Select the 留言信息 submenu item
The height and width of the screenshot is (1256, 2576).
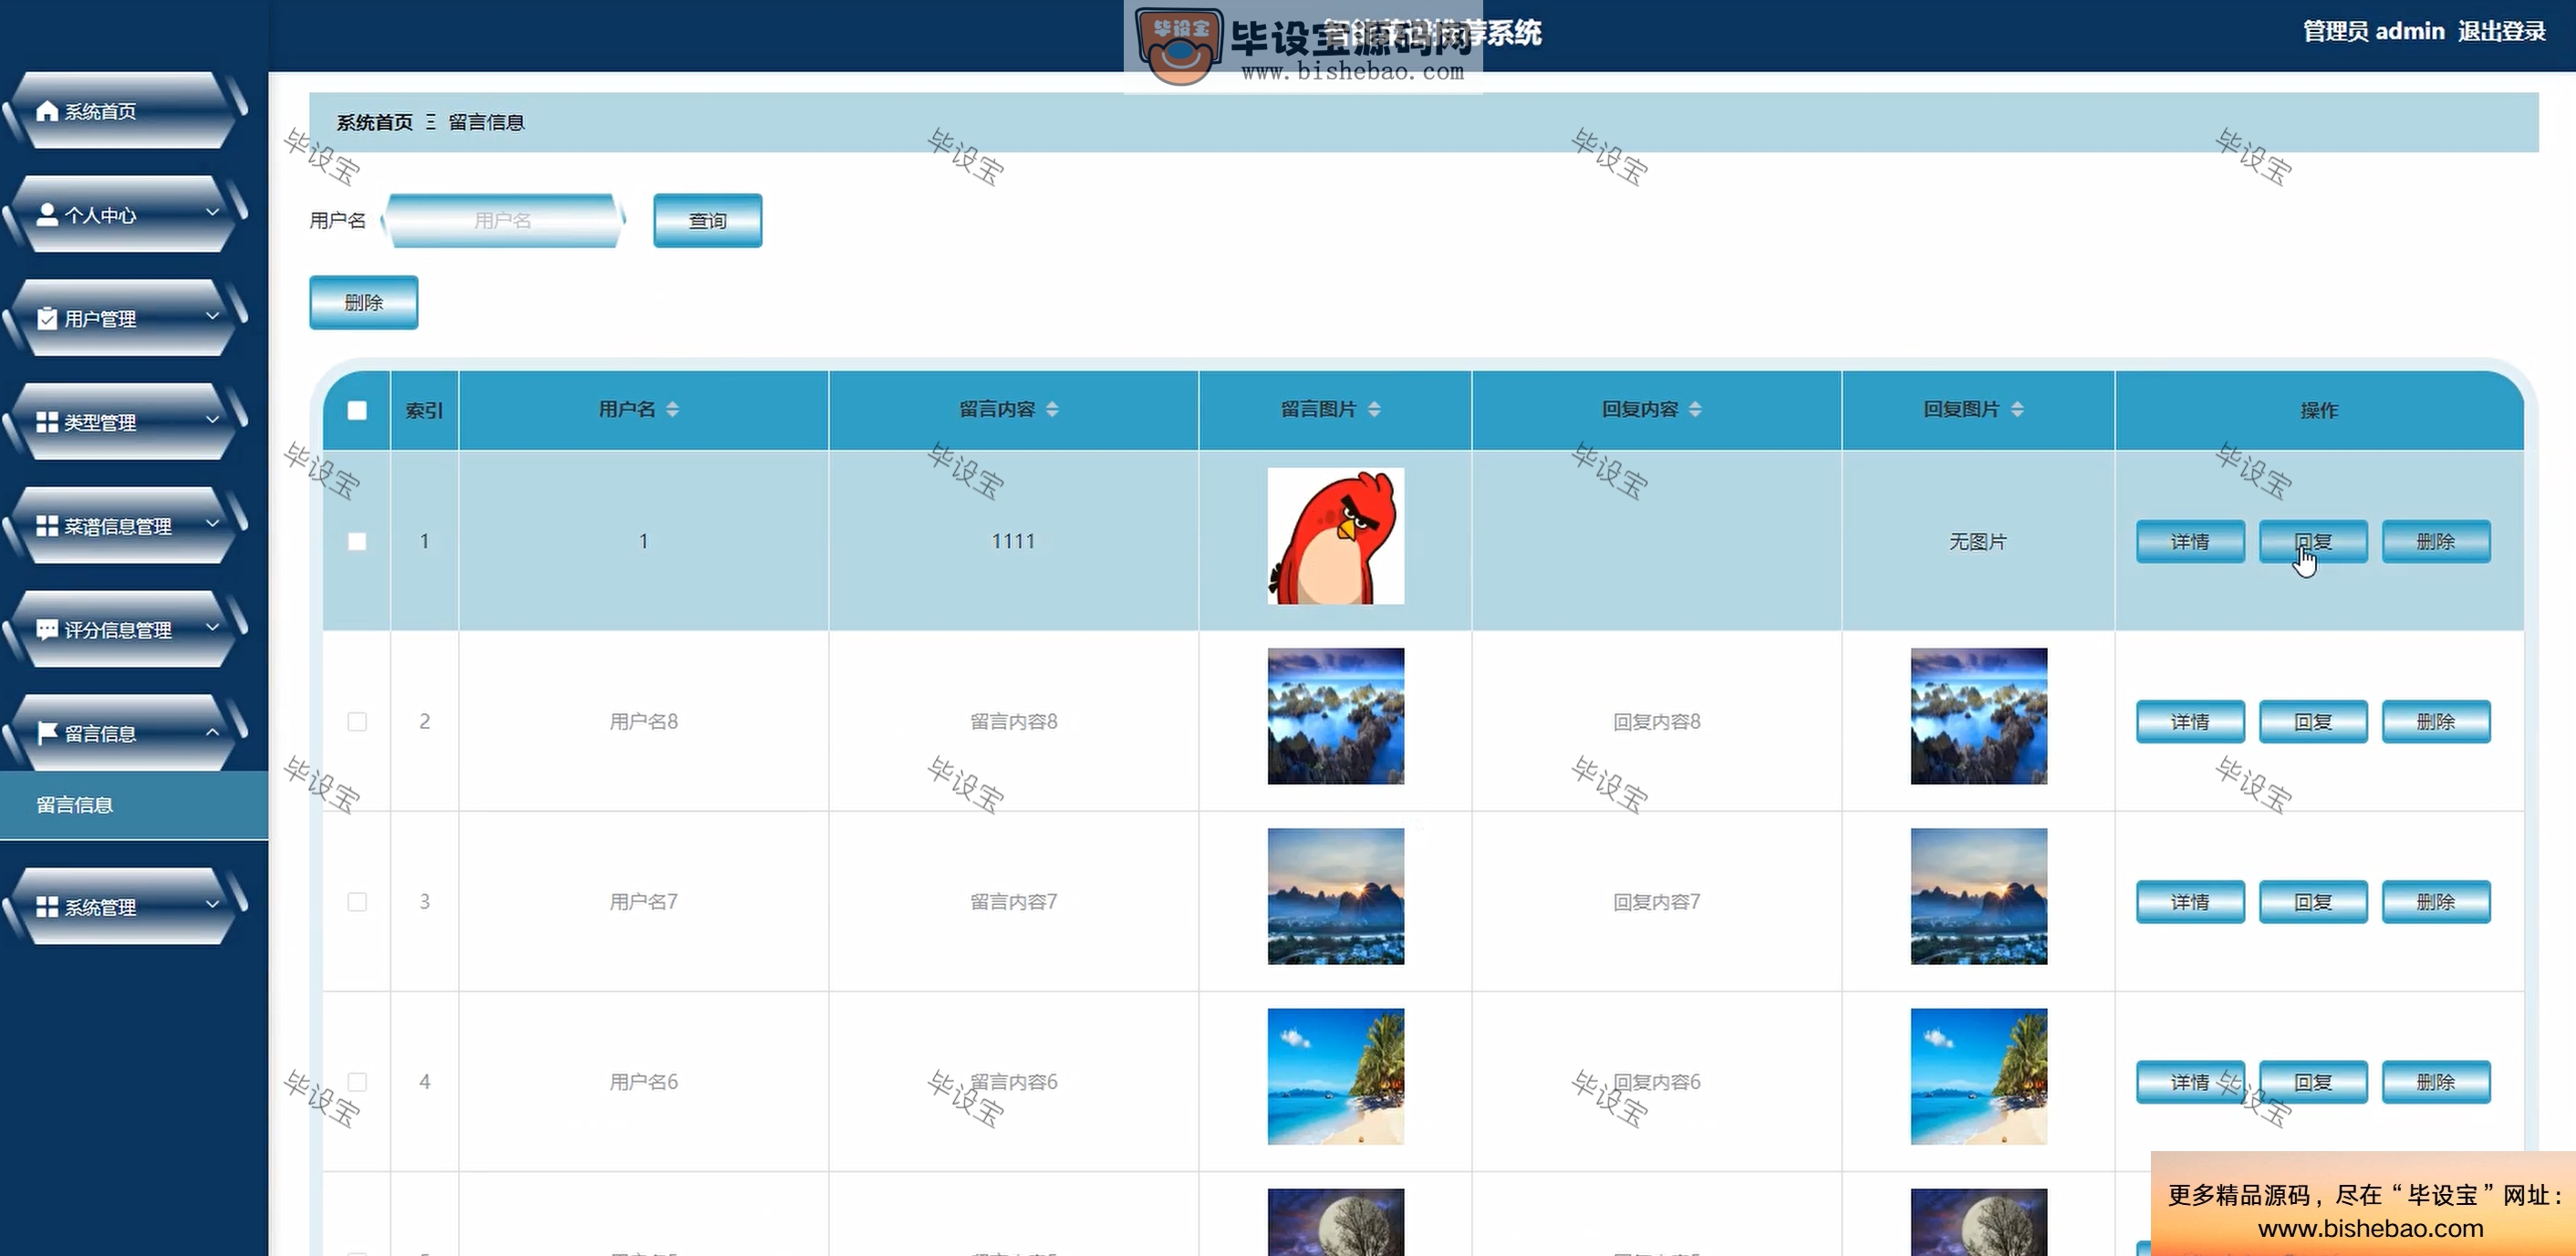point(134,805)
